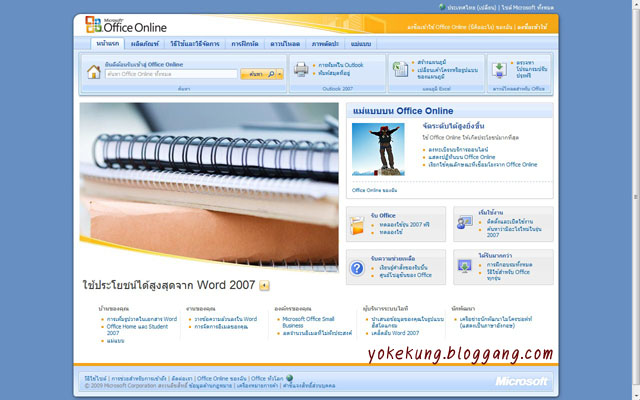
Task: Click the blue question mark help icon
Action: coord(357,268)
